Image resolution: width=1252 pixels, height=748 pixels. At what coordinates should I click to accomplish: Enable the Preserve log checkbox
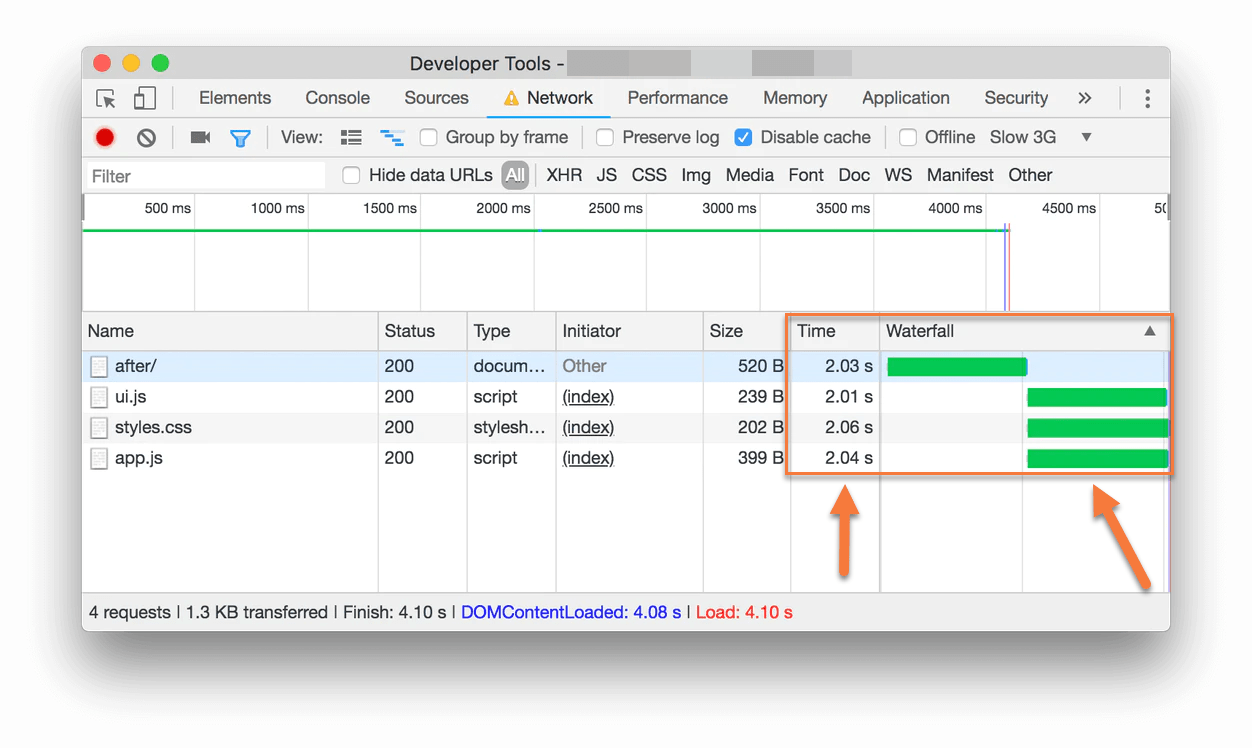605,137
